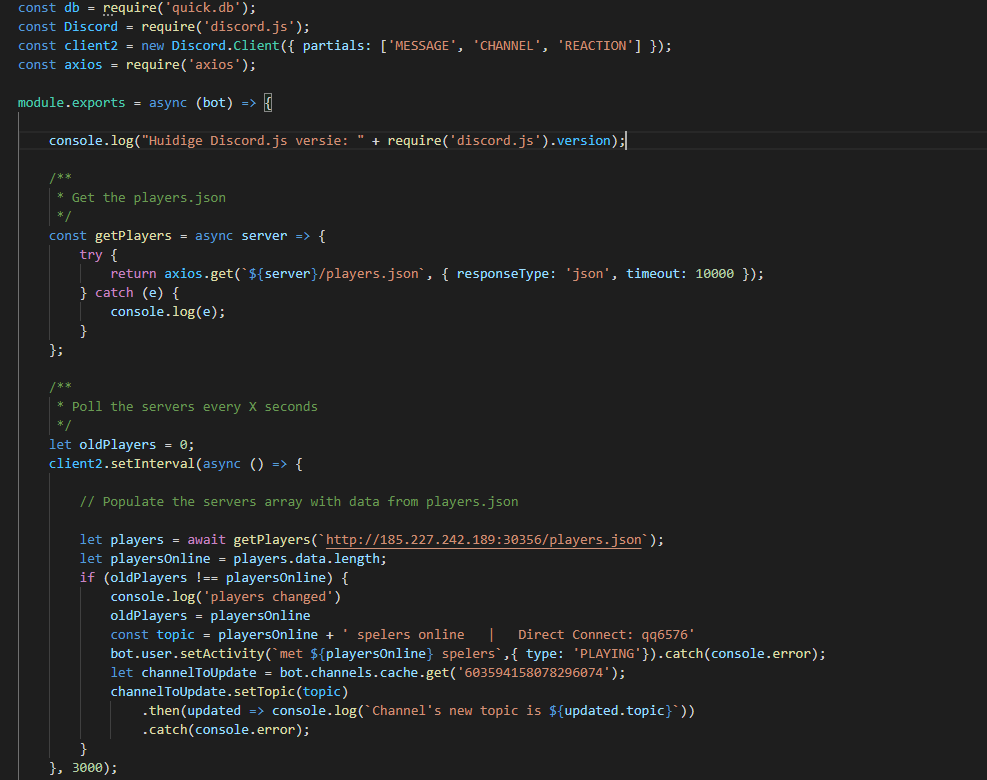Click the catch keyword in getPlayers
The image size is (987, 780).
(114, 293)
